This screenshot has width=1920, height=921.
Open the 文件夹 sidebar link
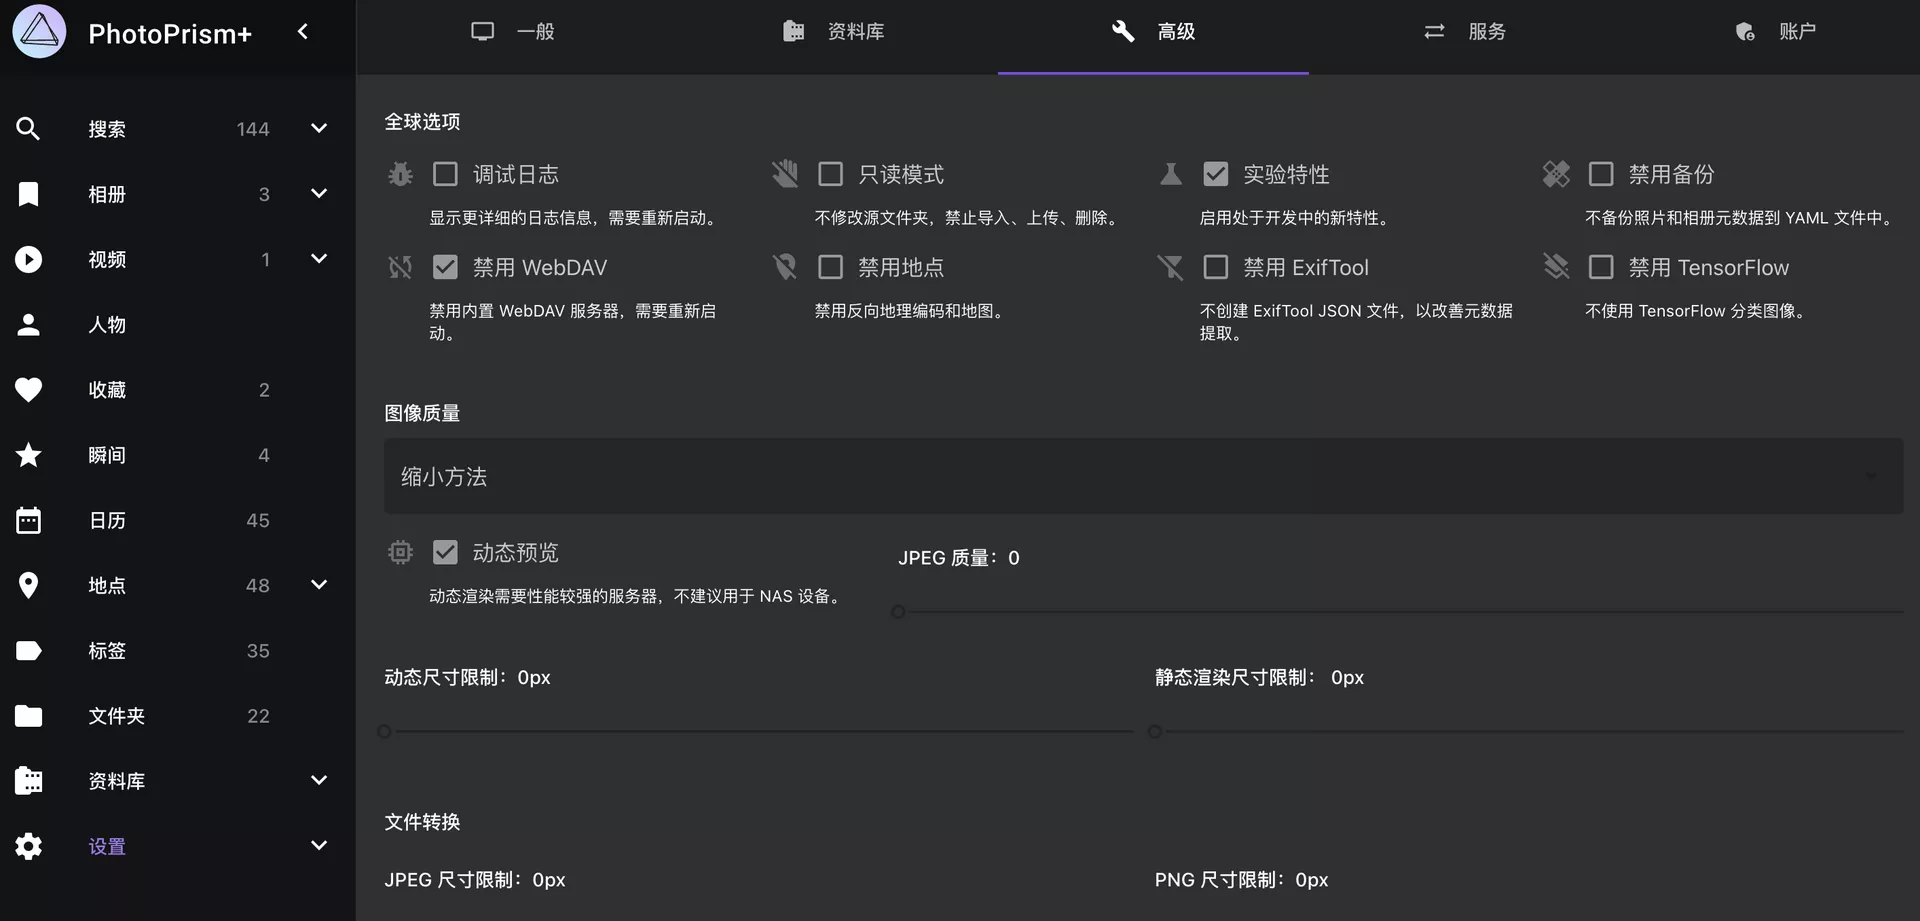coord(117,716)
